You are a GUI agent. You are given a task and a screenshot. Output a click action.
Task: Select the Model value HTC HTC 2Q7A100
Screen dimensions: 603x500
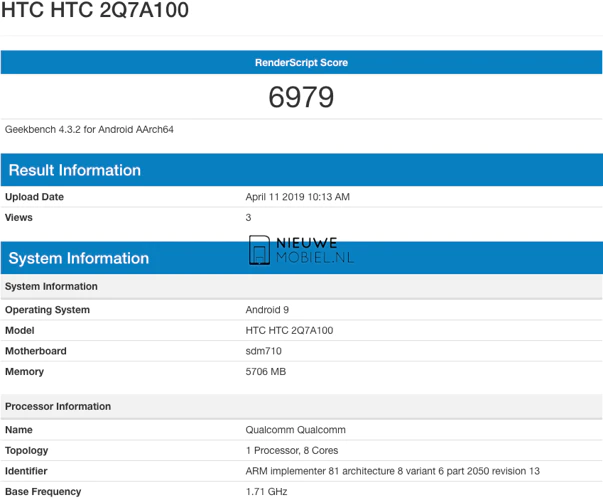point(289,331)
